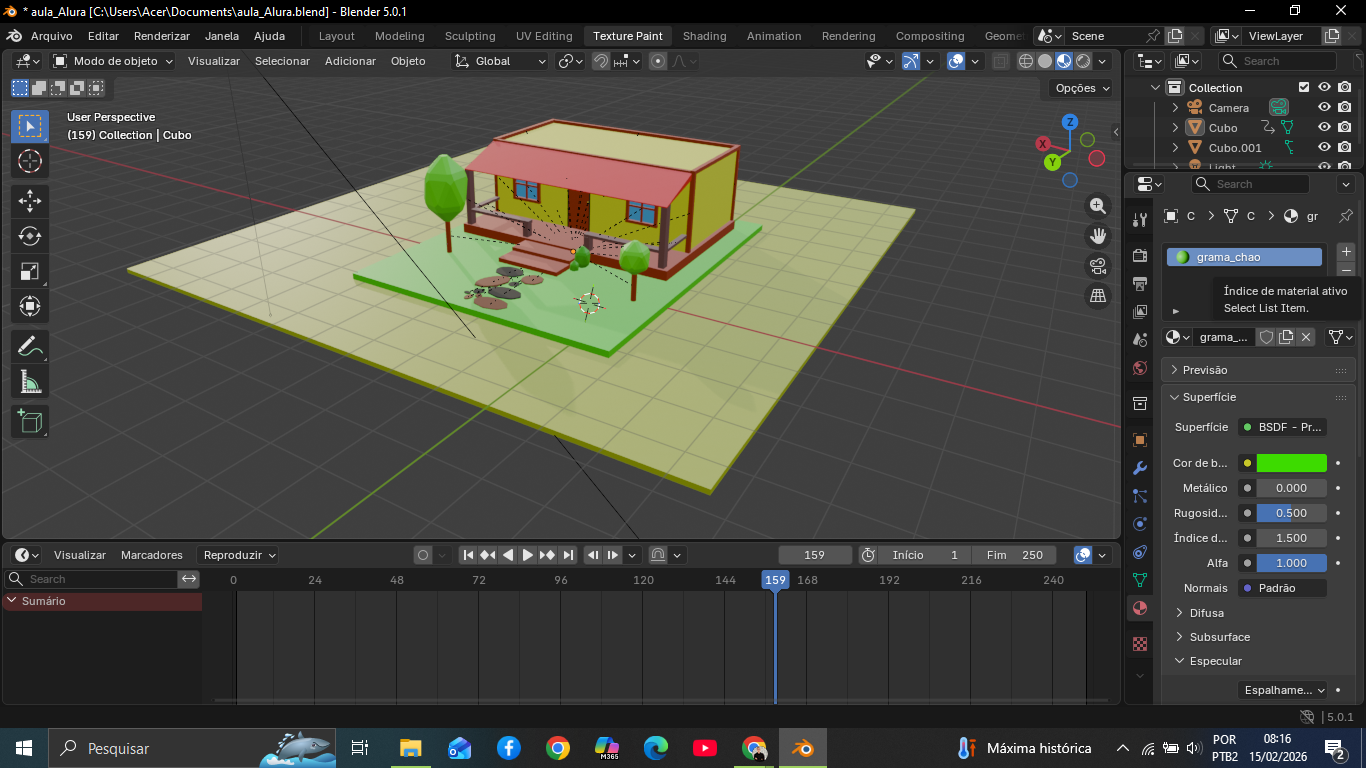Open the Modifier Properties wrench tab
1366x768 pixels.
1139,467
